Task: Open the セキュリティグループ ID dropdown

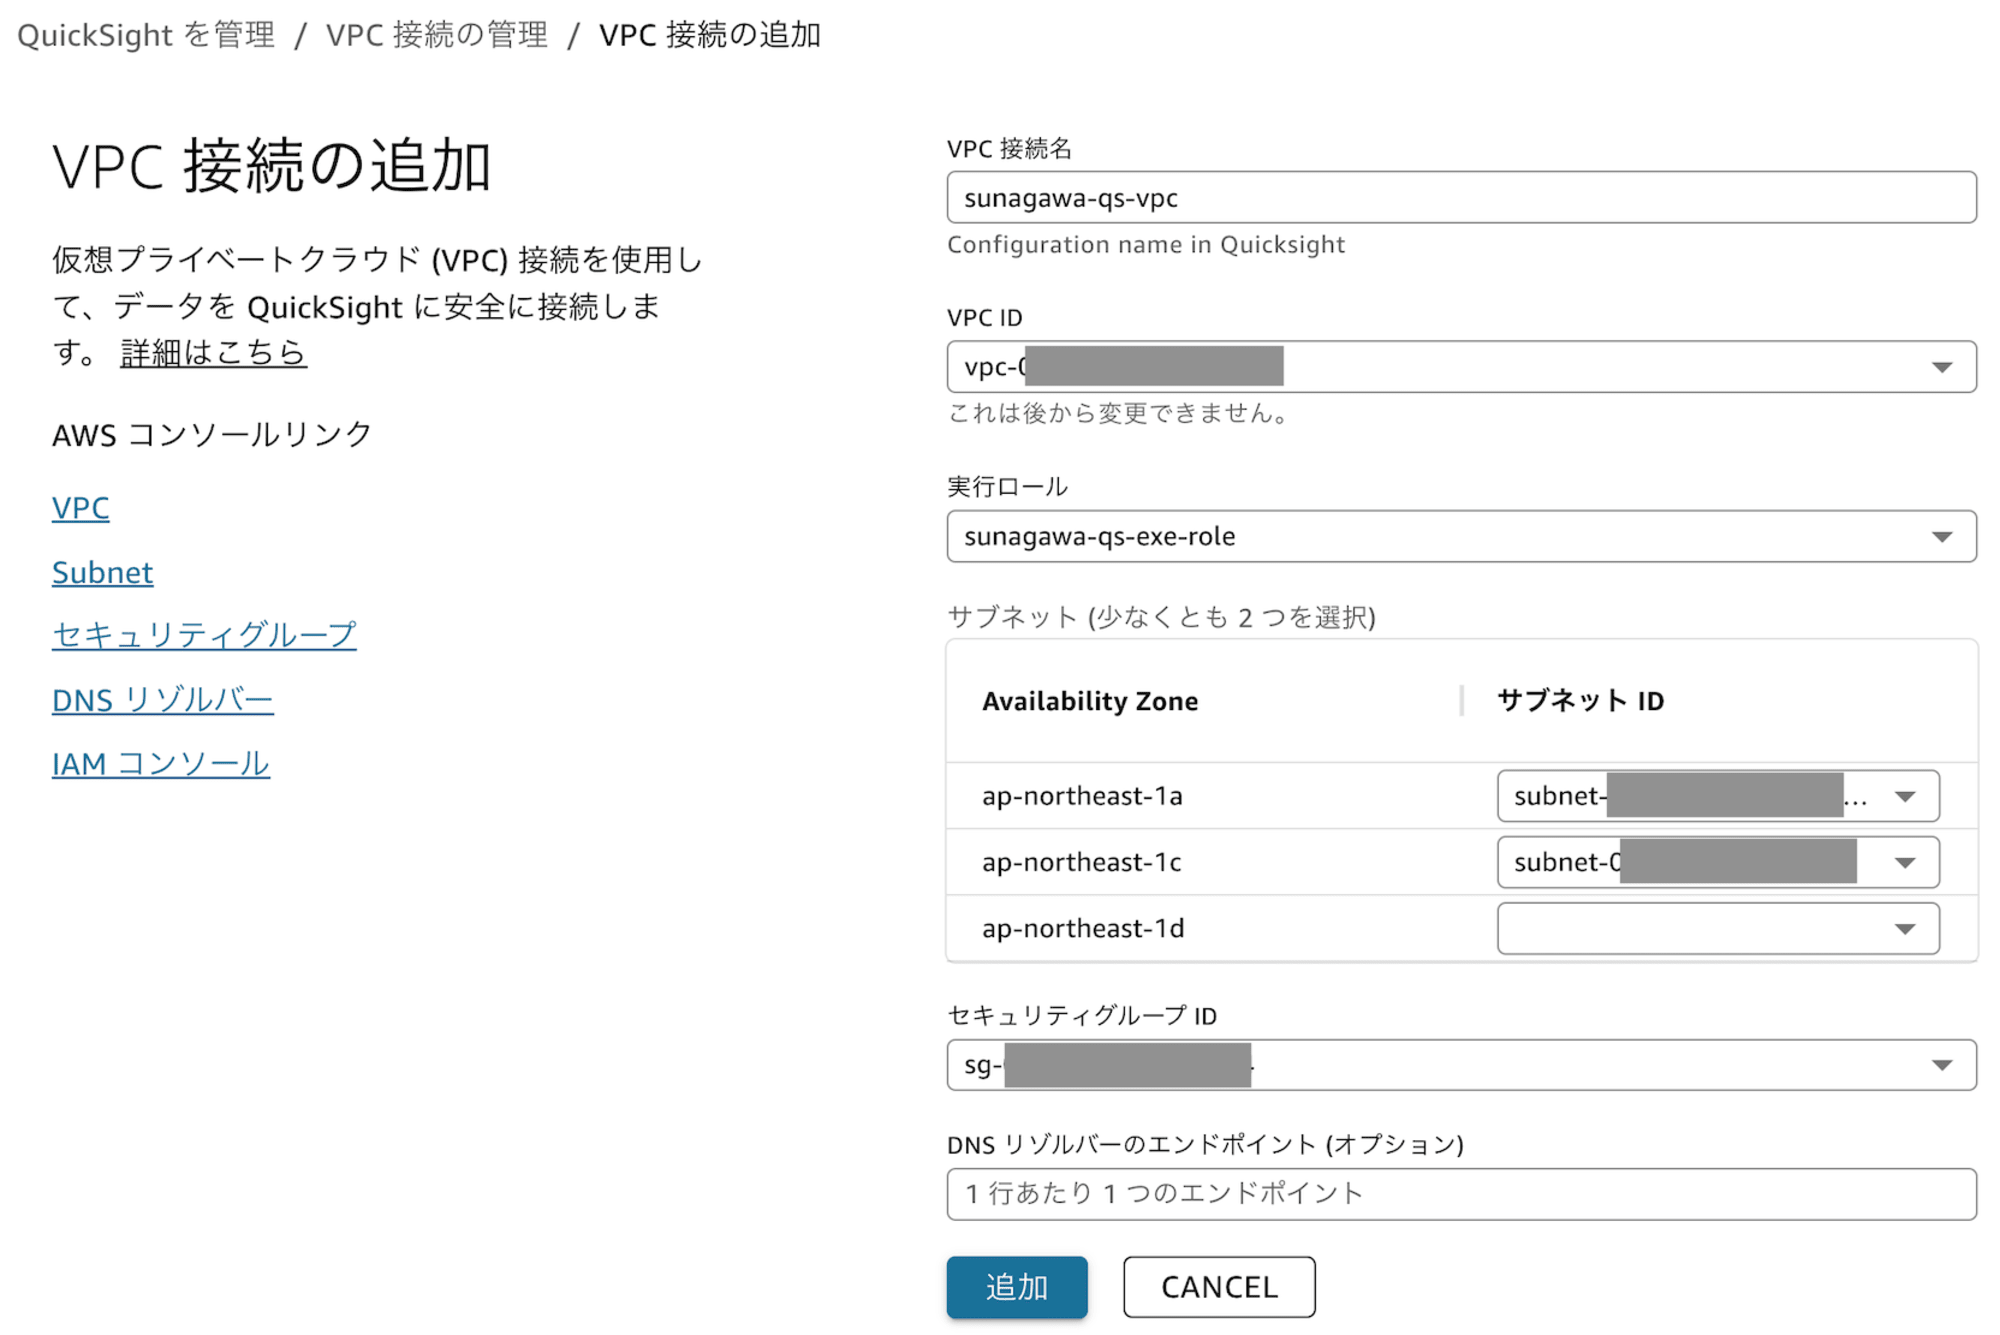Action: [x=1461, y=1065]
